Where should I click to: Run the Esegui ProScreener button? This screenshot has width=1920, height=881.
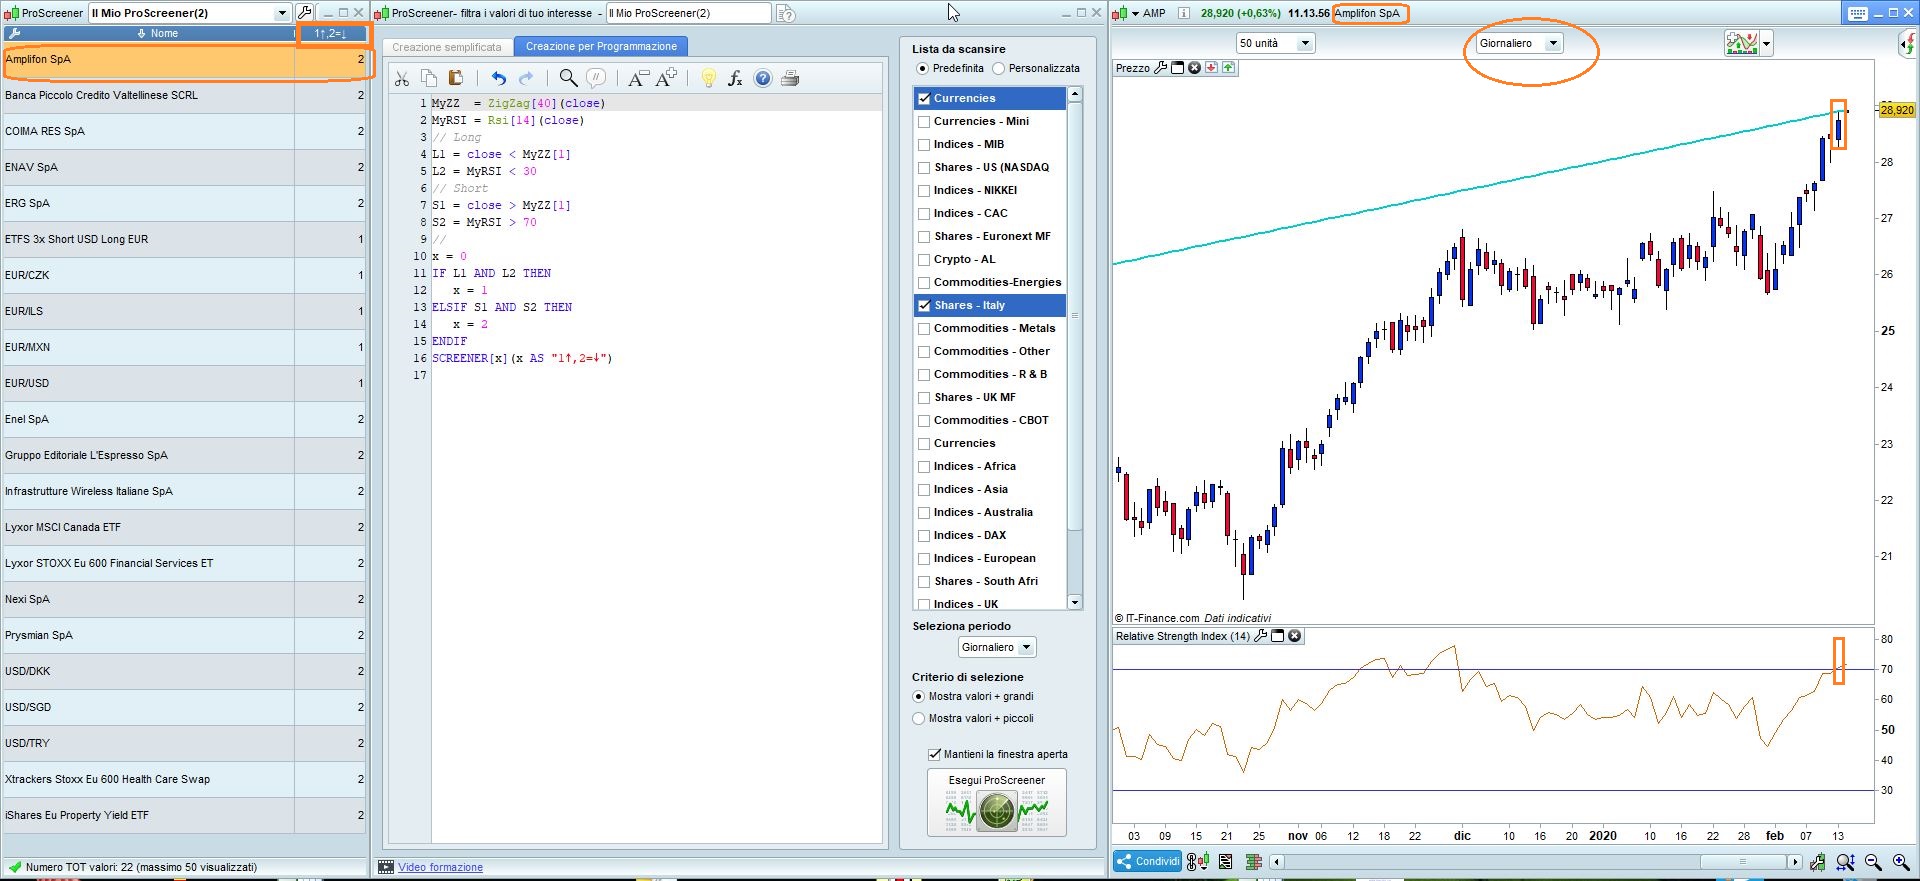[x=997, y=802]
